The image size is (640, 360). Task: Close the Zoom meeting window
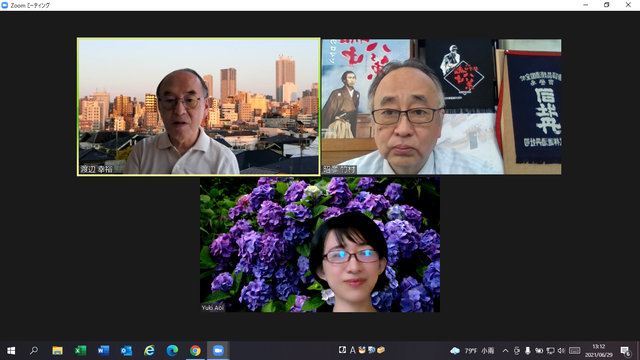coord(628,5)
